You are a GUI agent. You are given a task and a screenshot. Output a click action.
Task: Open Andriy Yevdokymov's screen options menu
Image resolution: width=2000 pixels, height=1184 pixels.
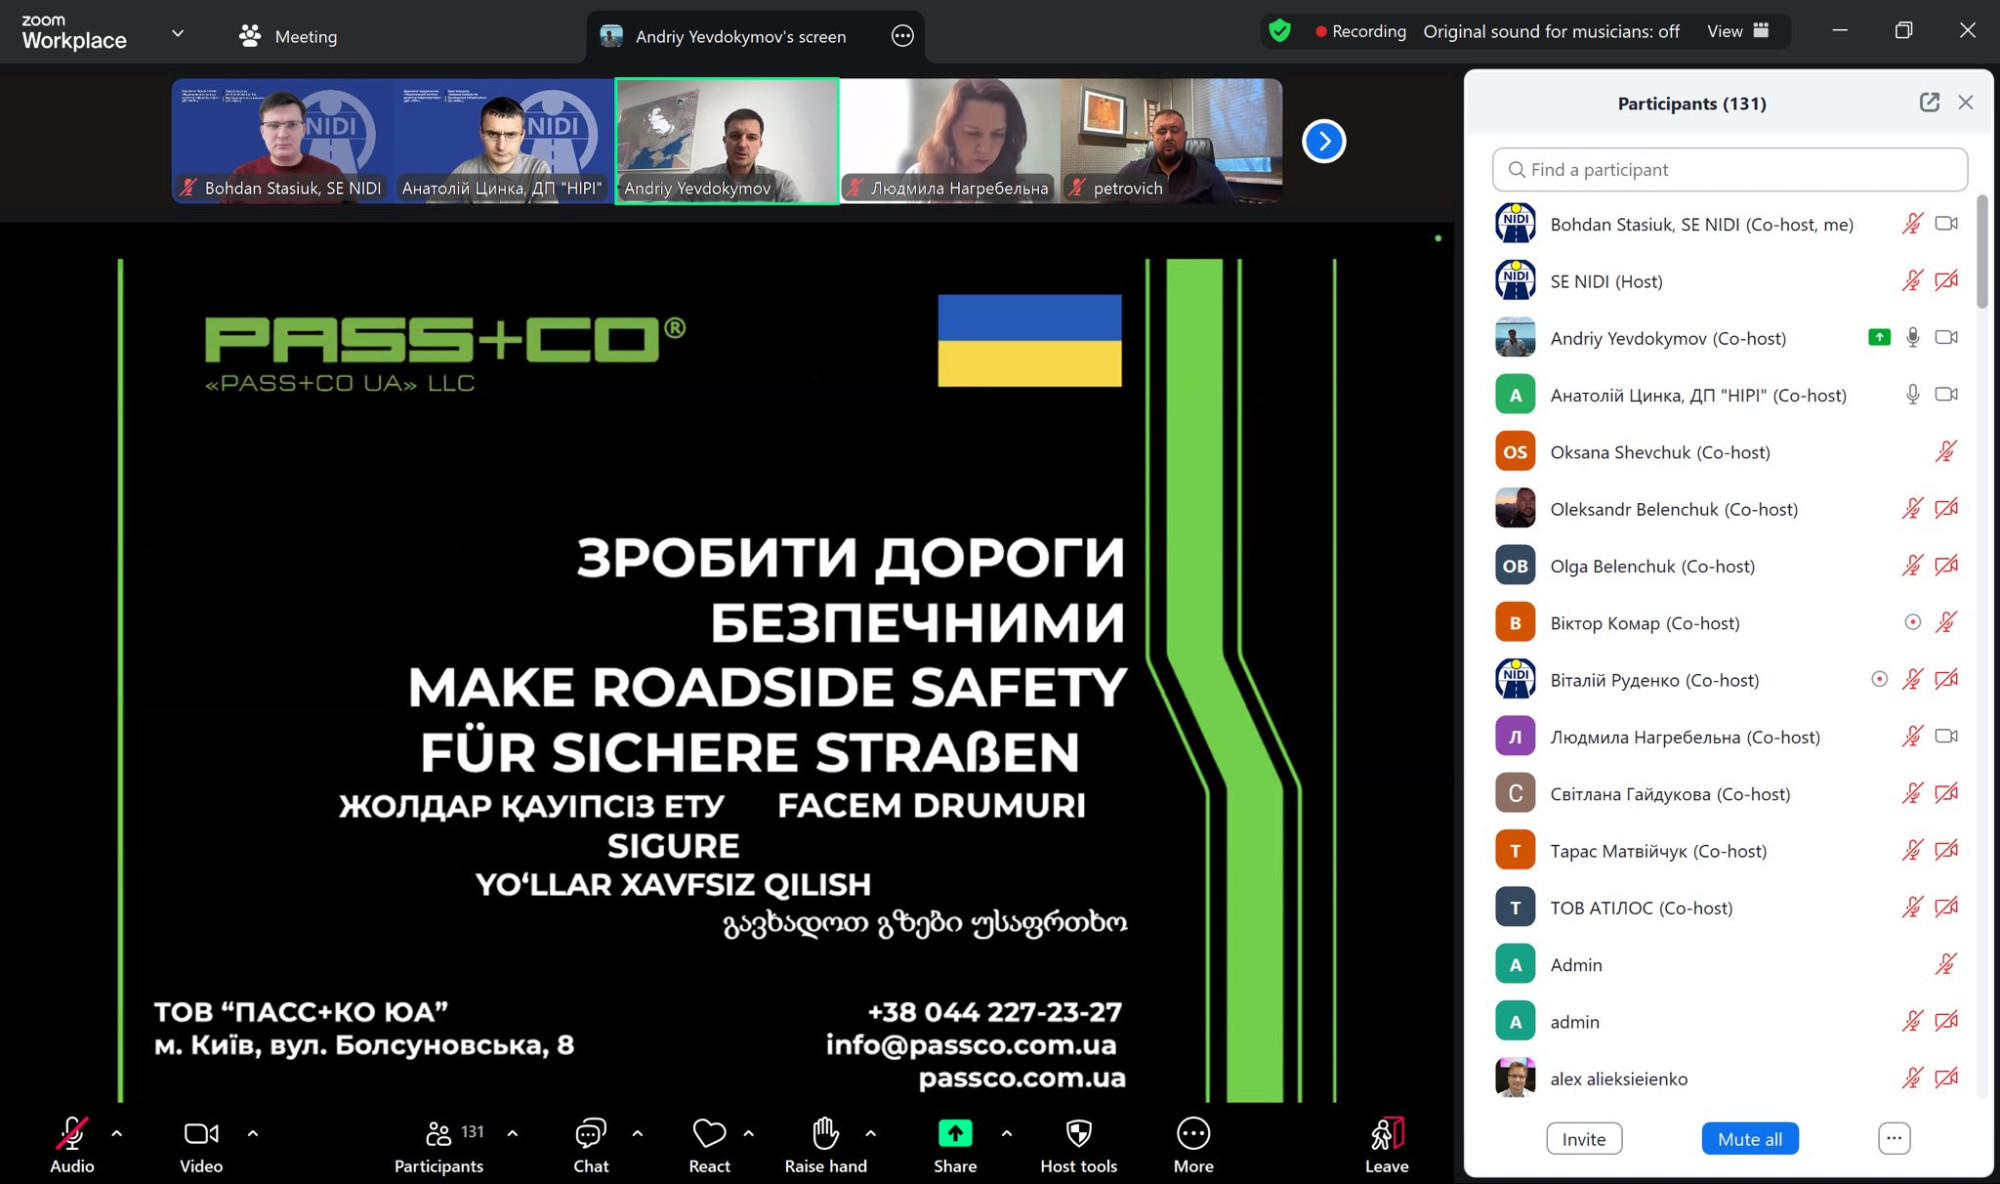[902, 36]
